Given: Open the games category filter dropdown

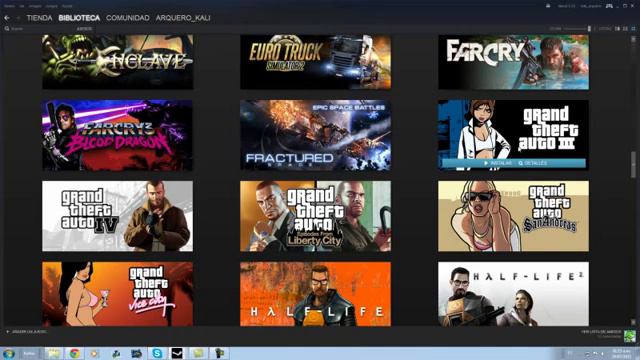Looking at the screenshot, I should 84,29.
